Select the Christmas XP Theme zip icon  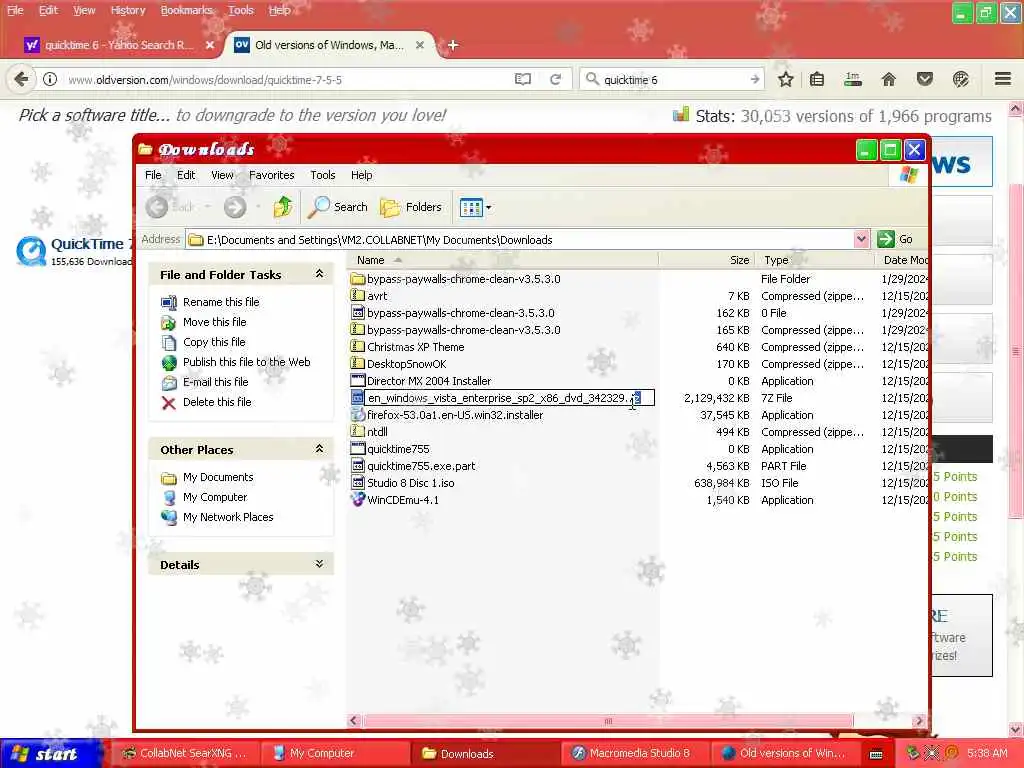[357, 347]
